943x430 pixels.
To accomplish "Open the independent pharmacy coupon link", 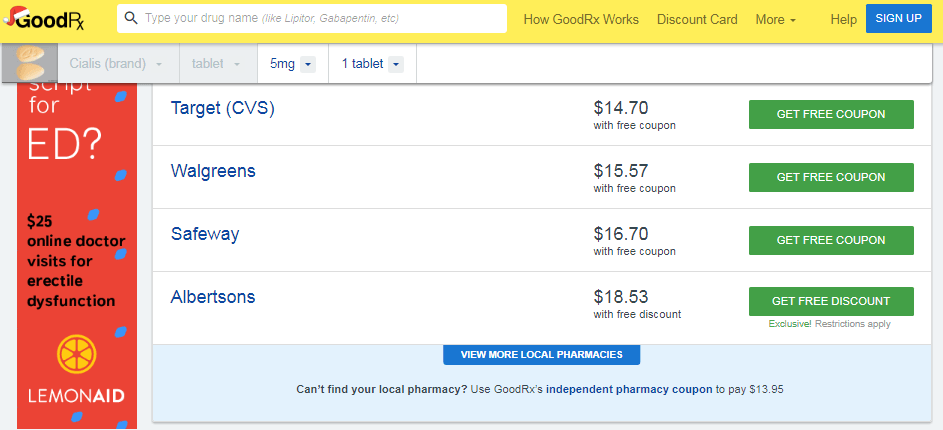I will point(629,389).
